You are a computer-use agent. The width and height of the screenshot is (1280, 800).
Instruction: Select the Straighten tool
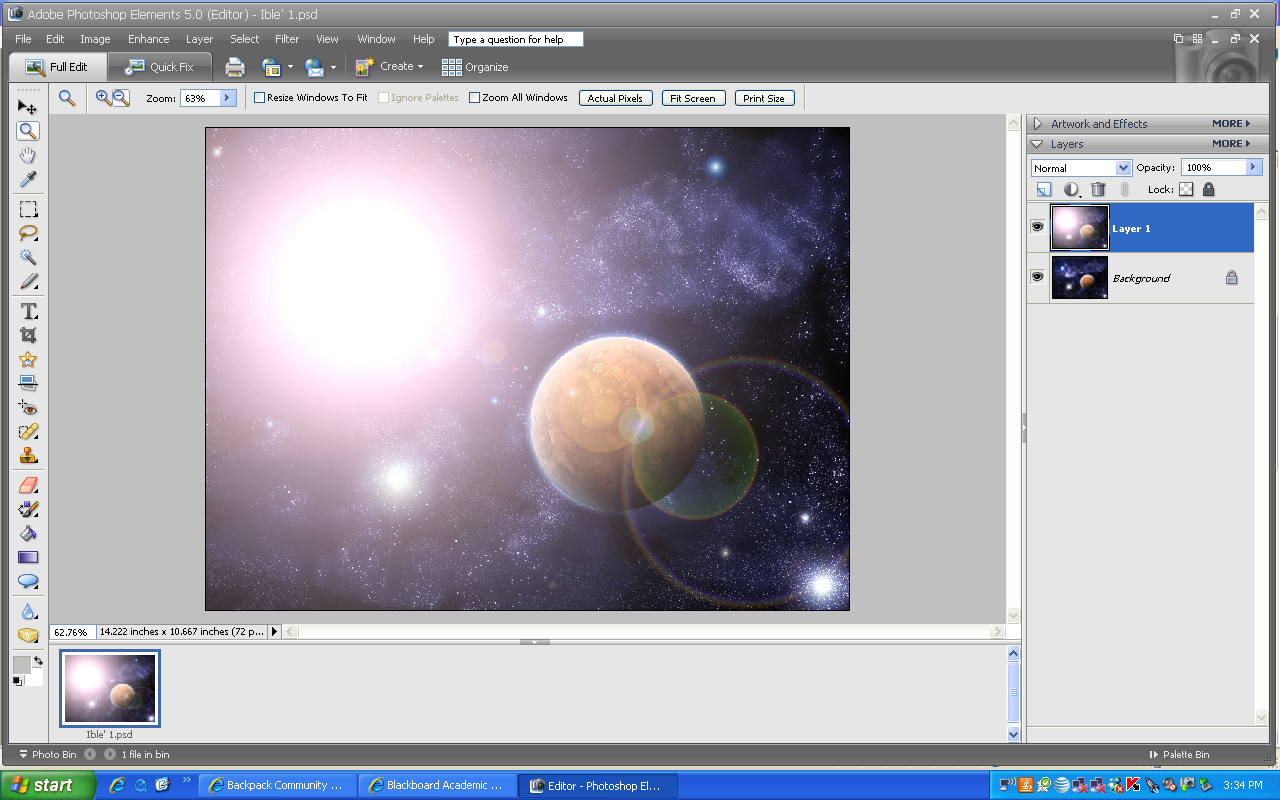coord(28,383)
